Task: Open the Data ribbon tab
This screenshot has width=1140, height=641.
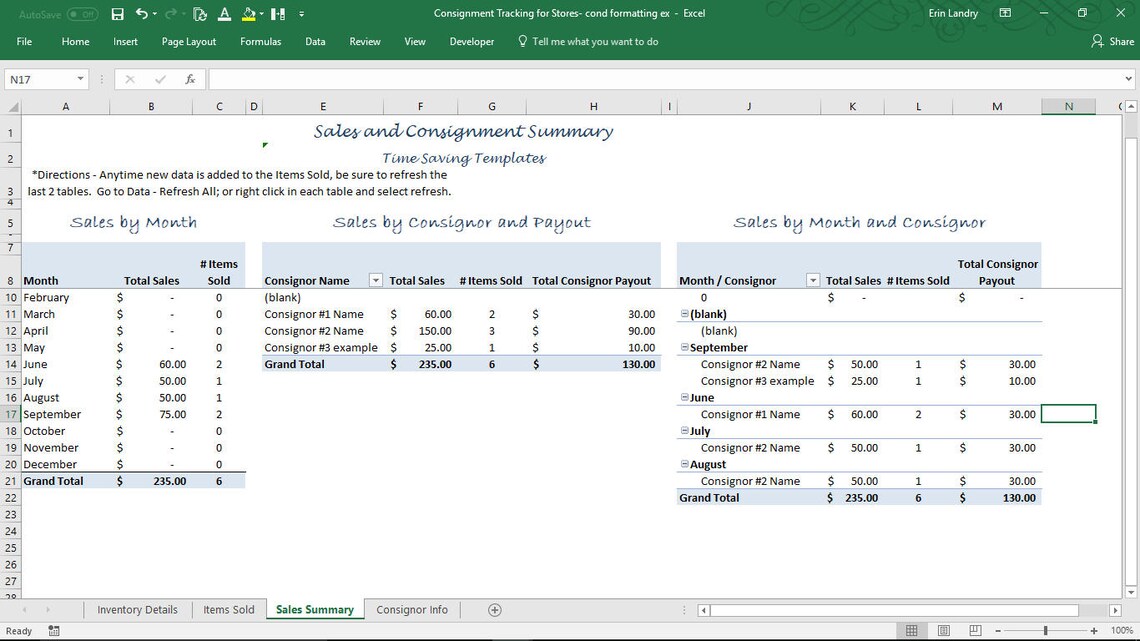Action: (315, 41)
